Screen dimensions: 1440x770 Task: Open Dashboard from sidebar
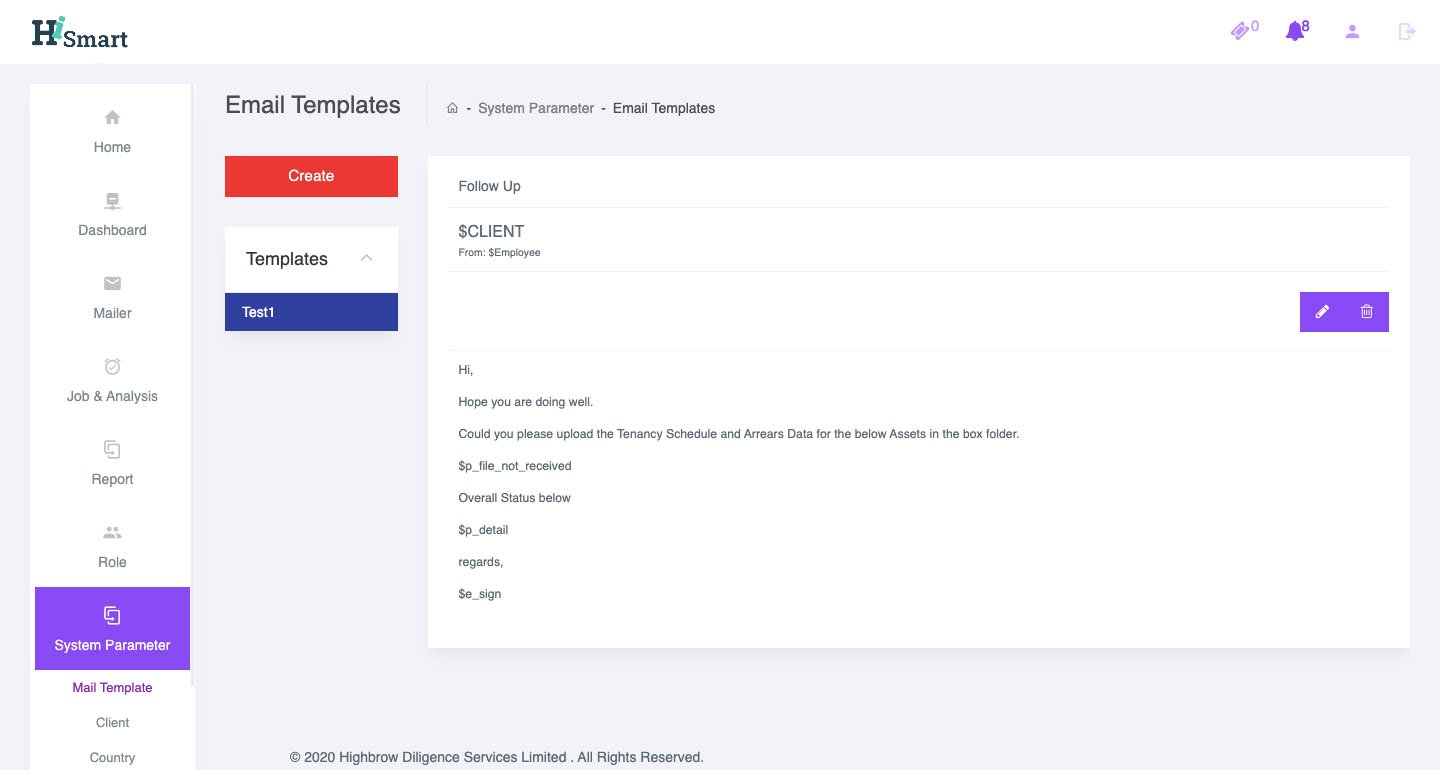pos(112,215)
